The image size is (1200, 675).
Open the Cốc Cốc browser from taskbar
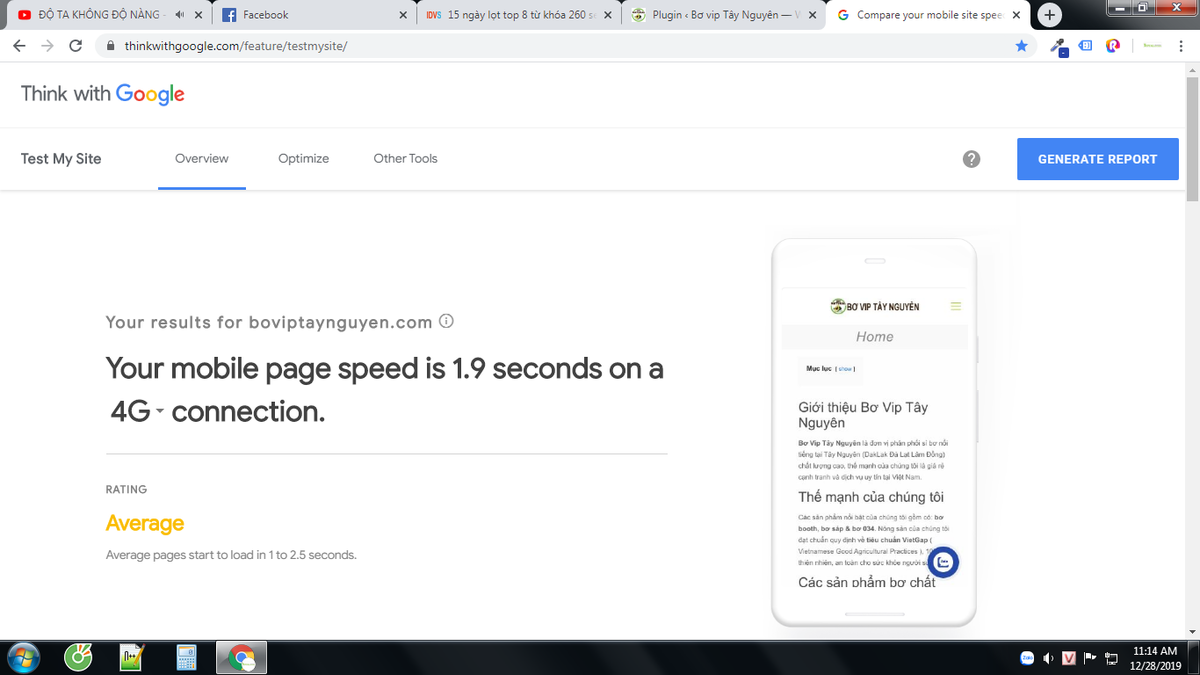pyautogui.click(x=78, y=657)
